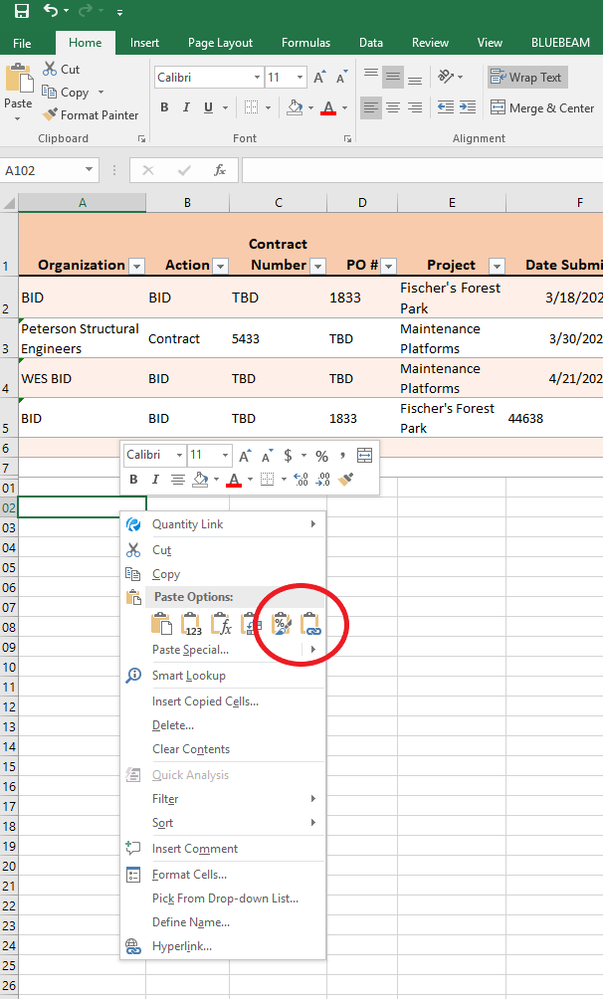Open the ribbon font size dropdown
The image size is (603, 999).
(x=300, y=78)
